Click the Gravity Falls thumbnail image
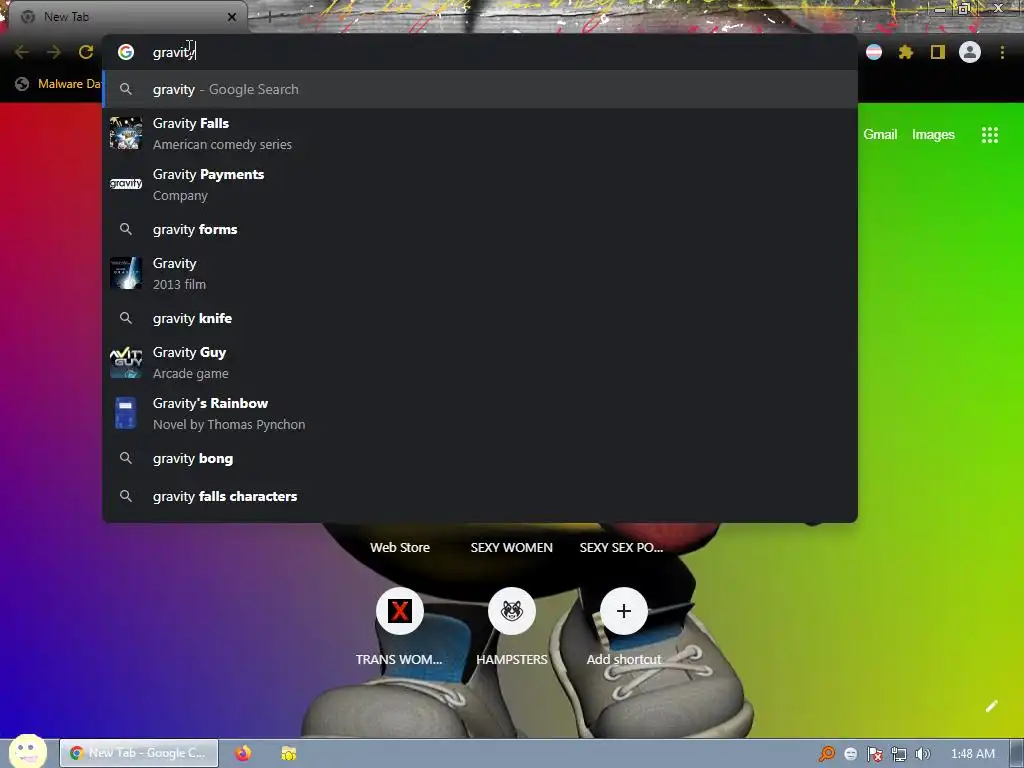Image resolution: width=1024 pixels, height=768 pixels. click(126, 133)
